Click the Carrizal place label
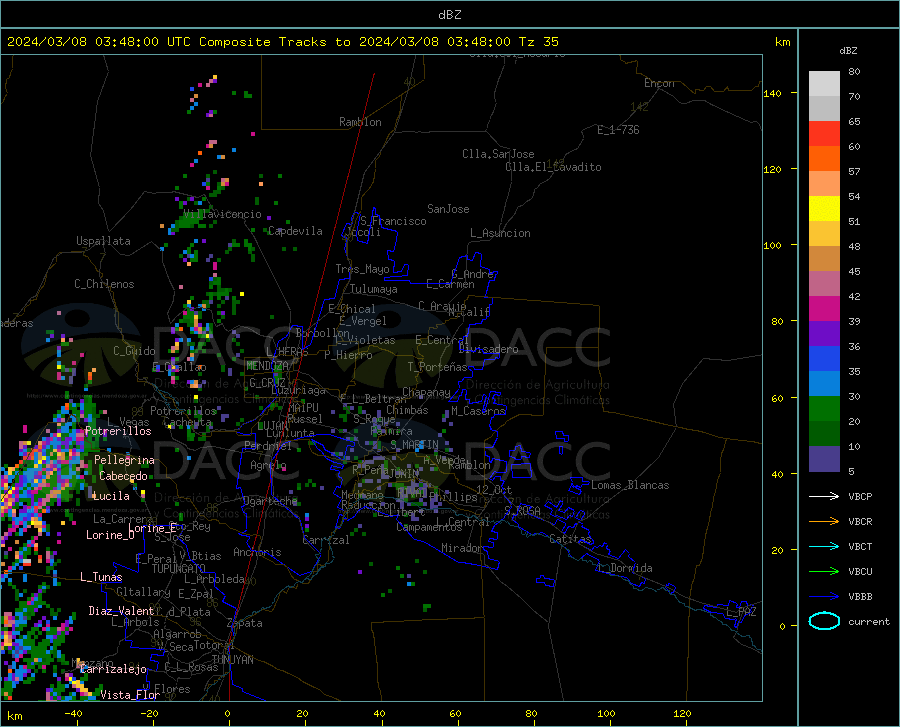 click(326, 540)
